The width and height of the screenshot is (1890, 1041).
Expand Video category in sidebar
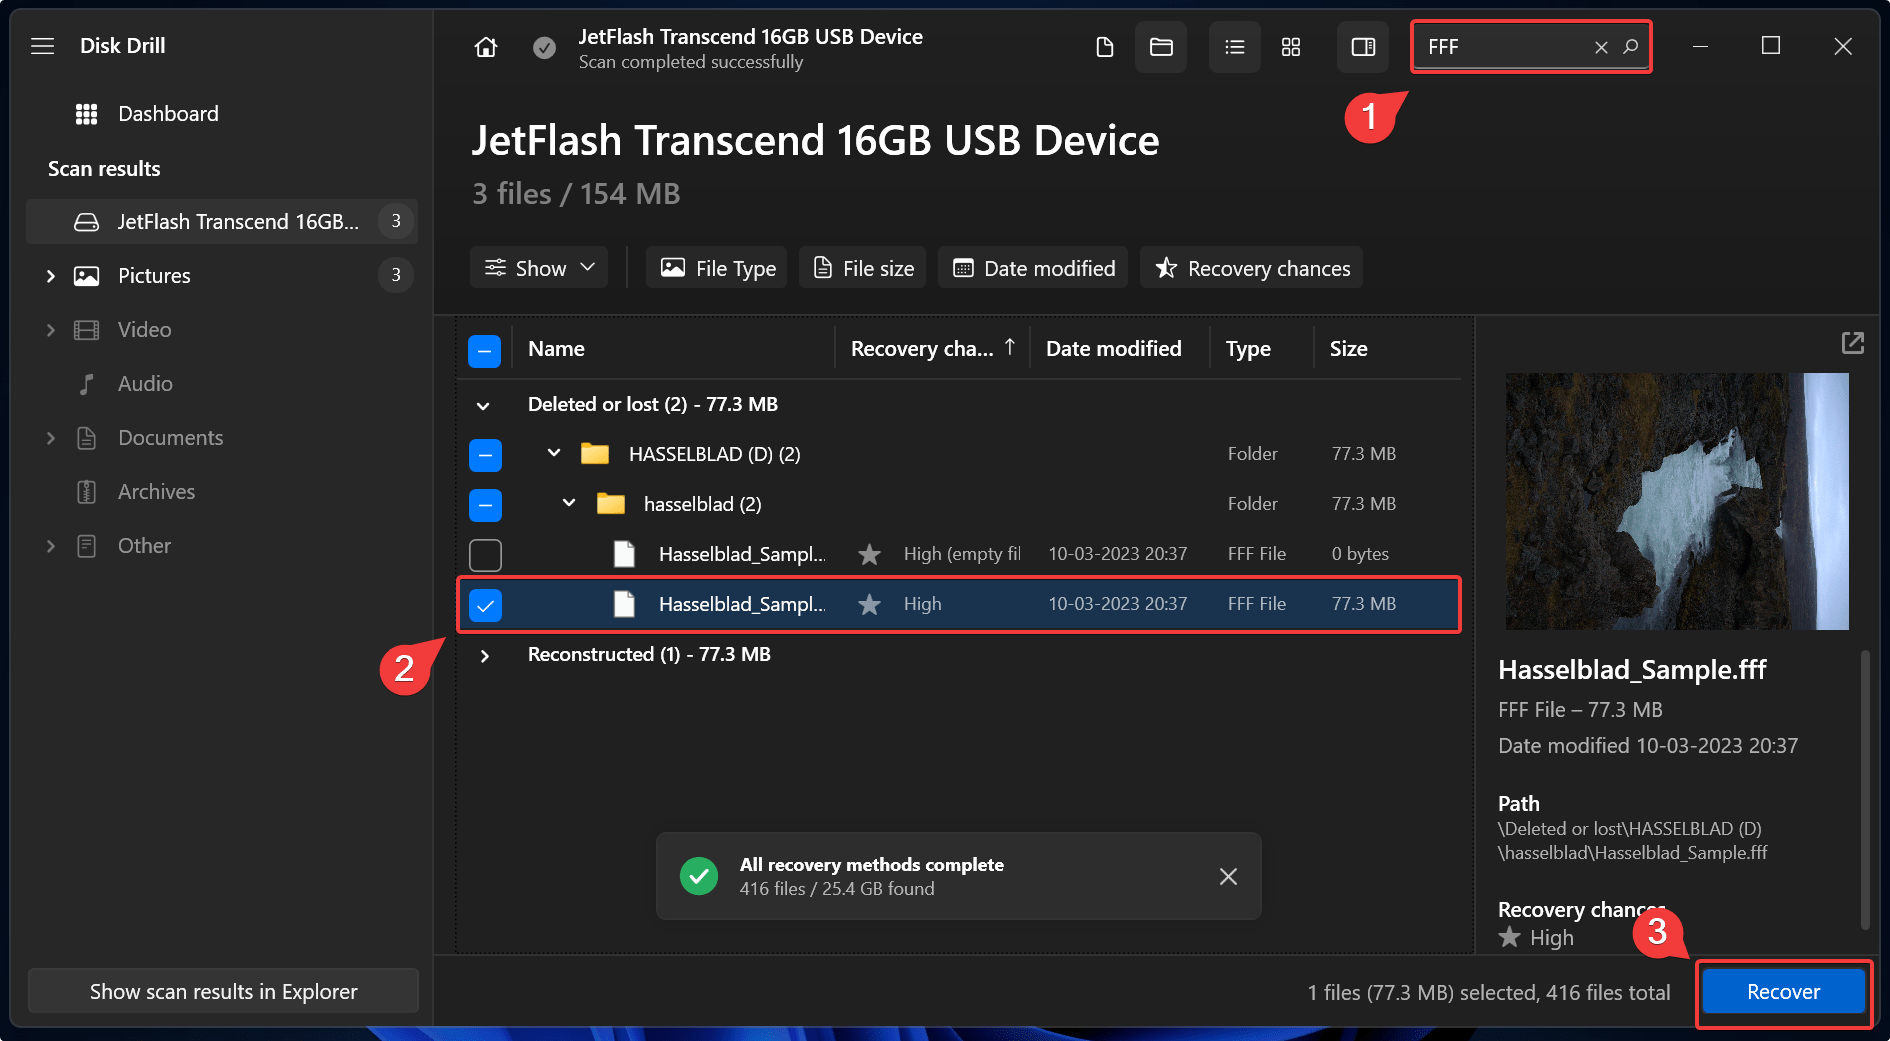tap(50, 330)
